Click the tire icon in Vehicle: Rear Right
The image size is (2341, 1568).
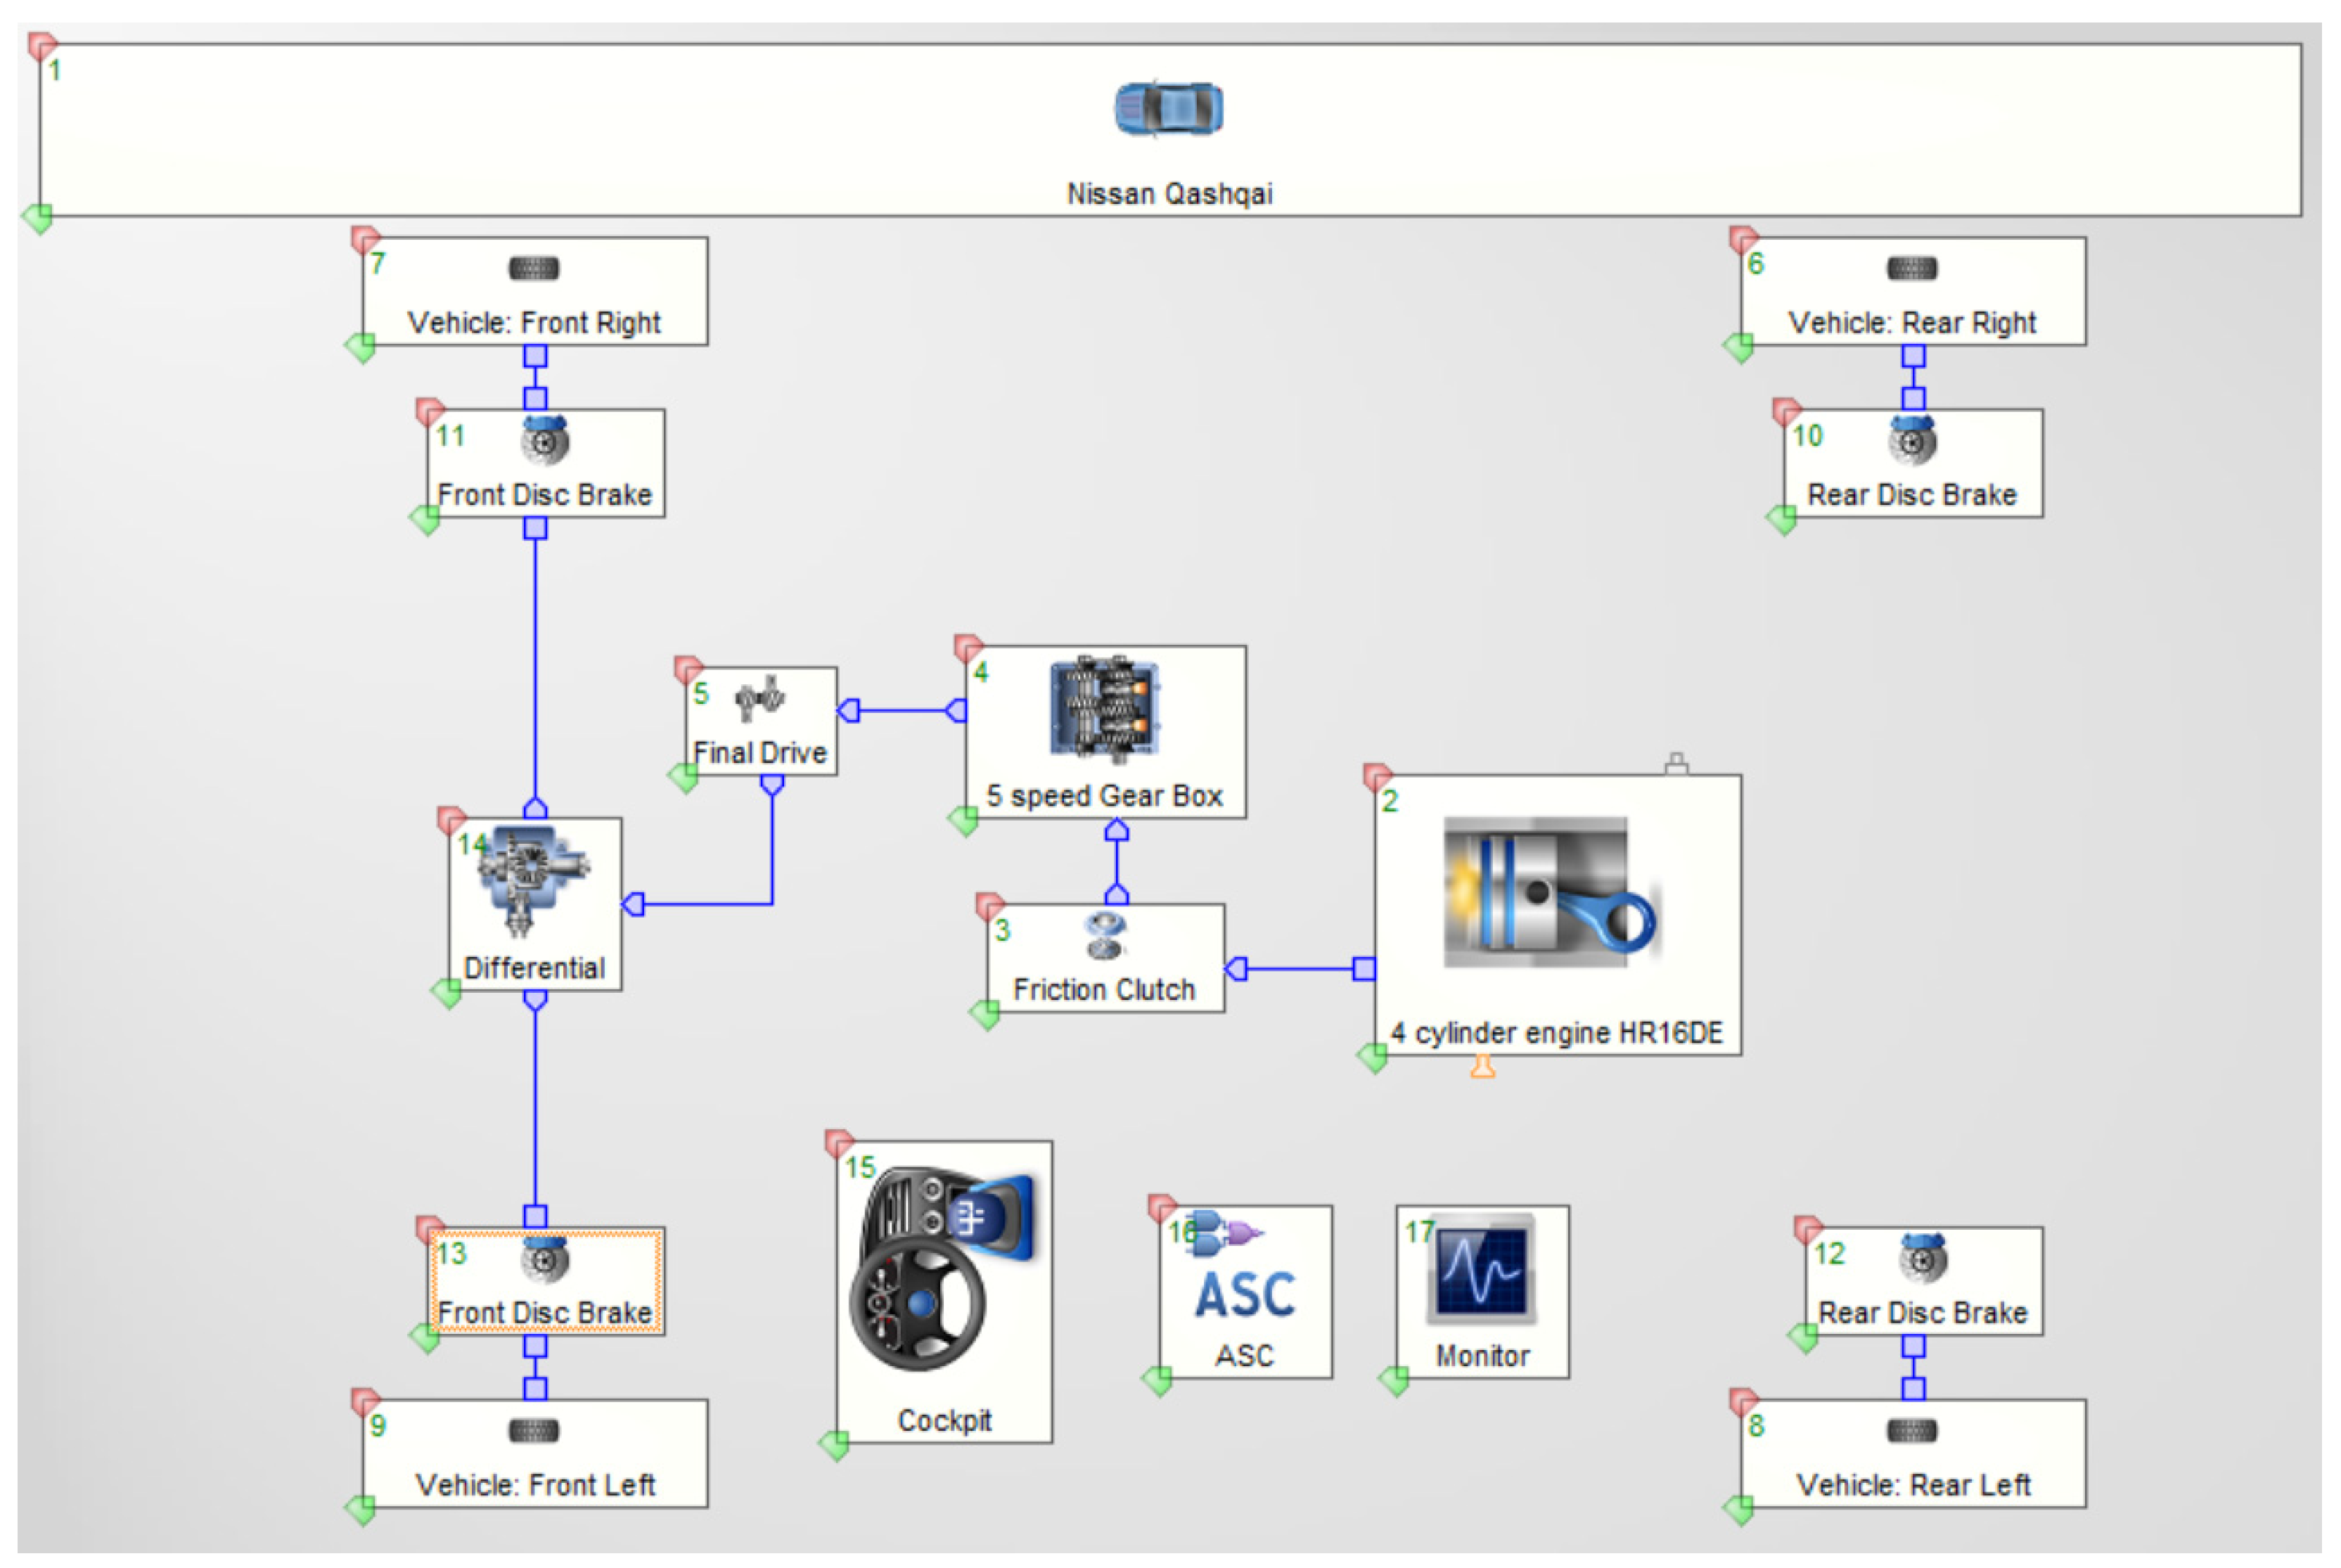tap(1911, 267)
